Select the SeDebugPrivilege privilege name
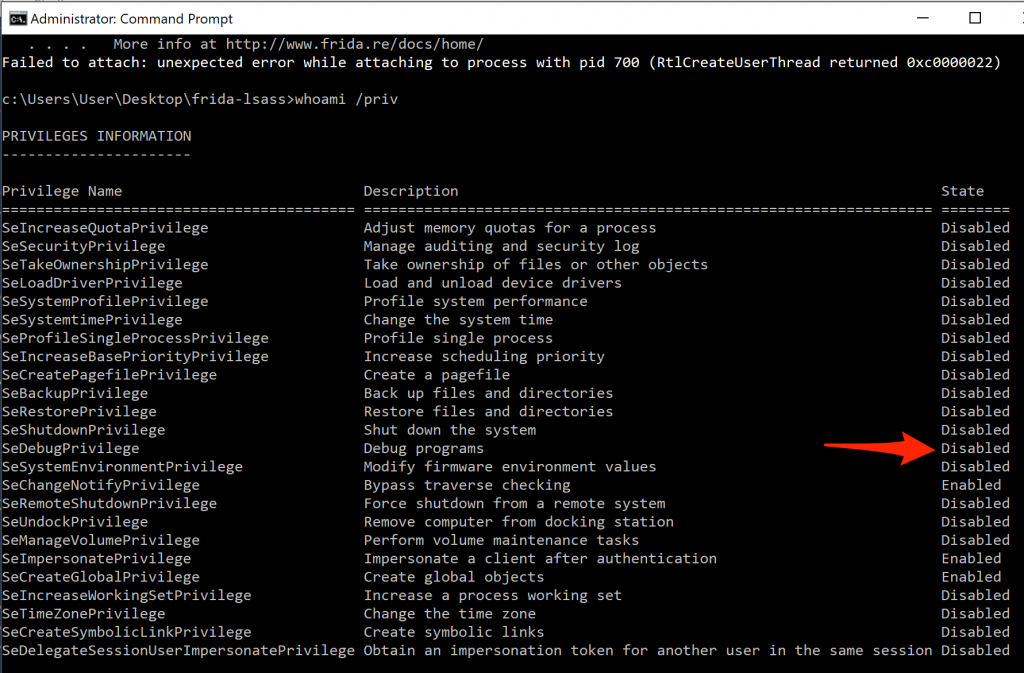The image size is (1024, 673). tap(71, 448)
